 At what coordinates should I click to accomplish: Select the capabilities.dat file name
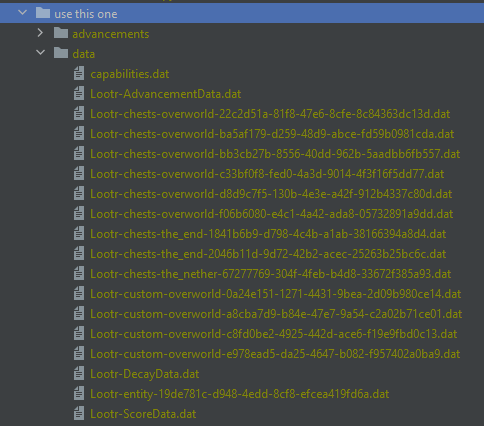130,74
